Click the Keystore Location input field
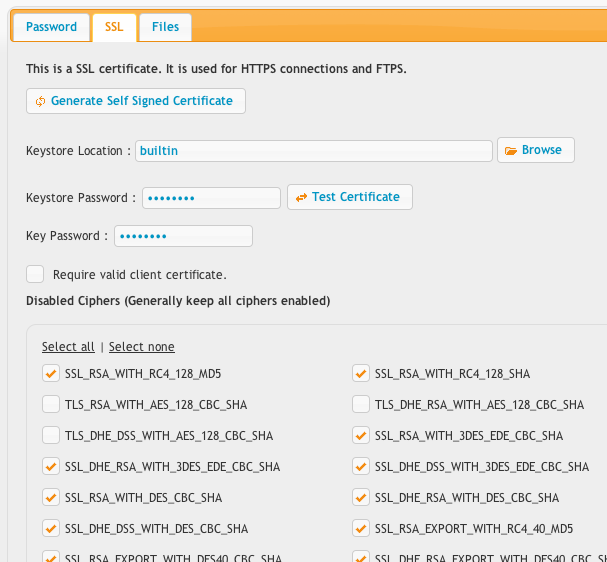This screenshot has width=607, height=562. click(x=314, y=151)
